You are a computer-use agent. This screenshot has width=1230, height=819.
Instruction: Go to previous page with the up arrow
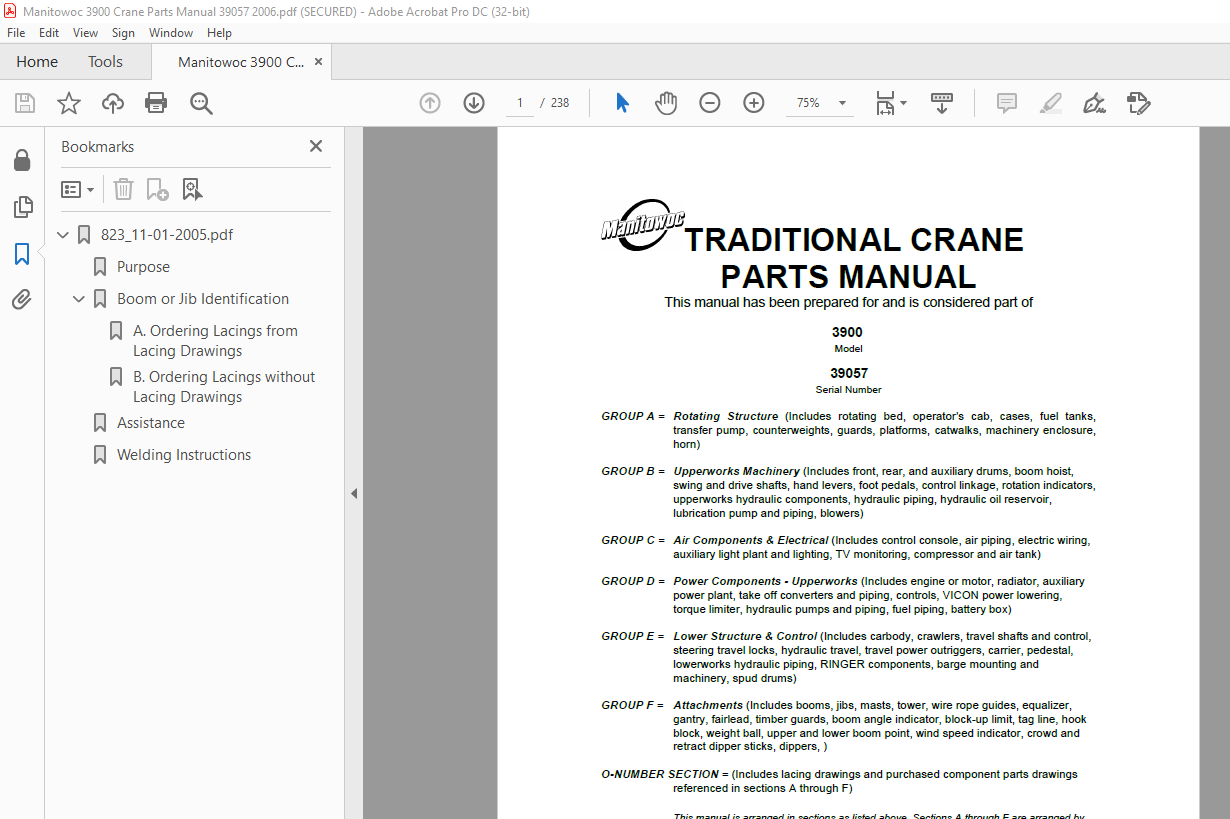click(430, 103)
